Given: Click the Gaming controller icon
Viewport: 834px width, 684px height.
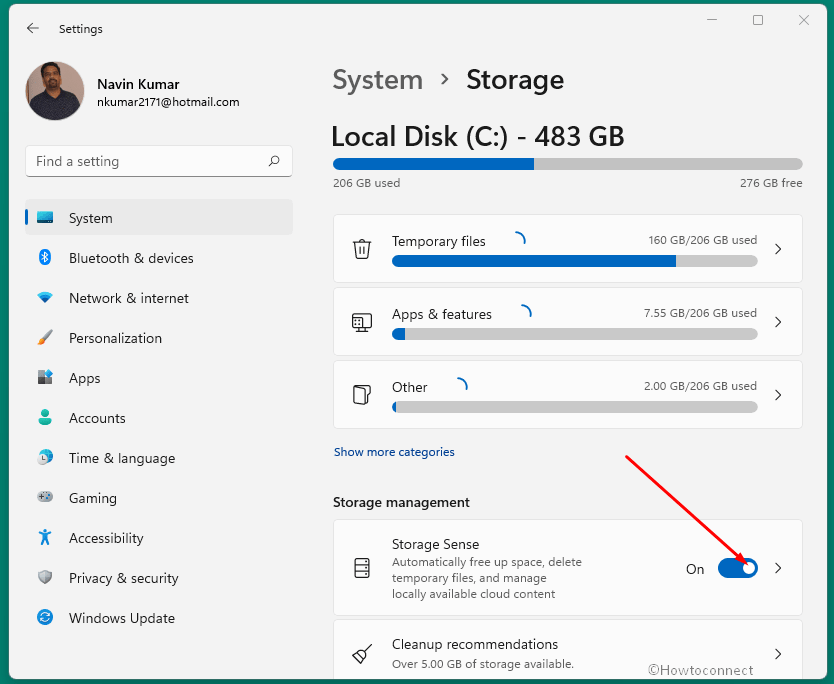Looking at the screenshot, I should [45, 497].
